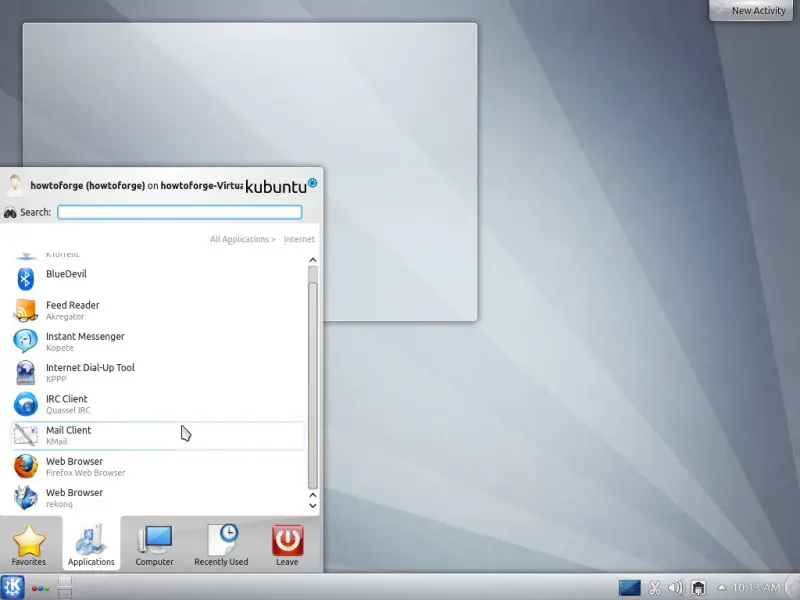Open the network management tray icon
Image resolution: width=800 pixels, height=600 pixels.
(698, 588)
